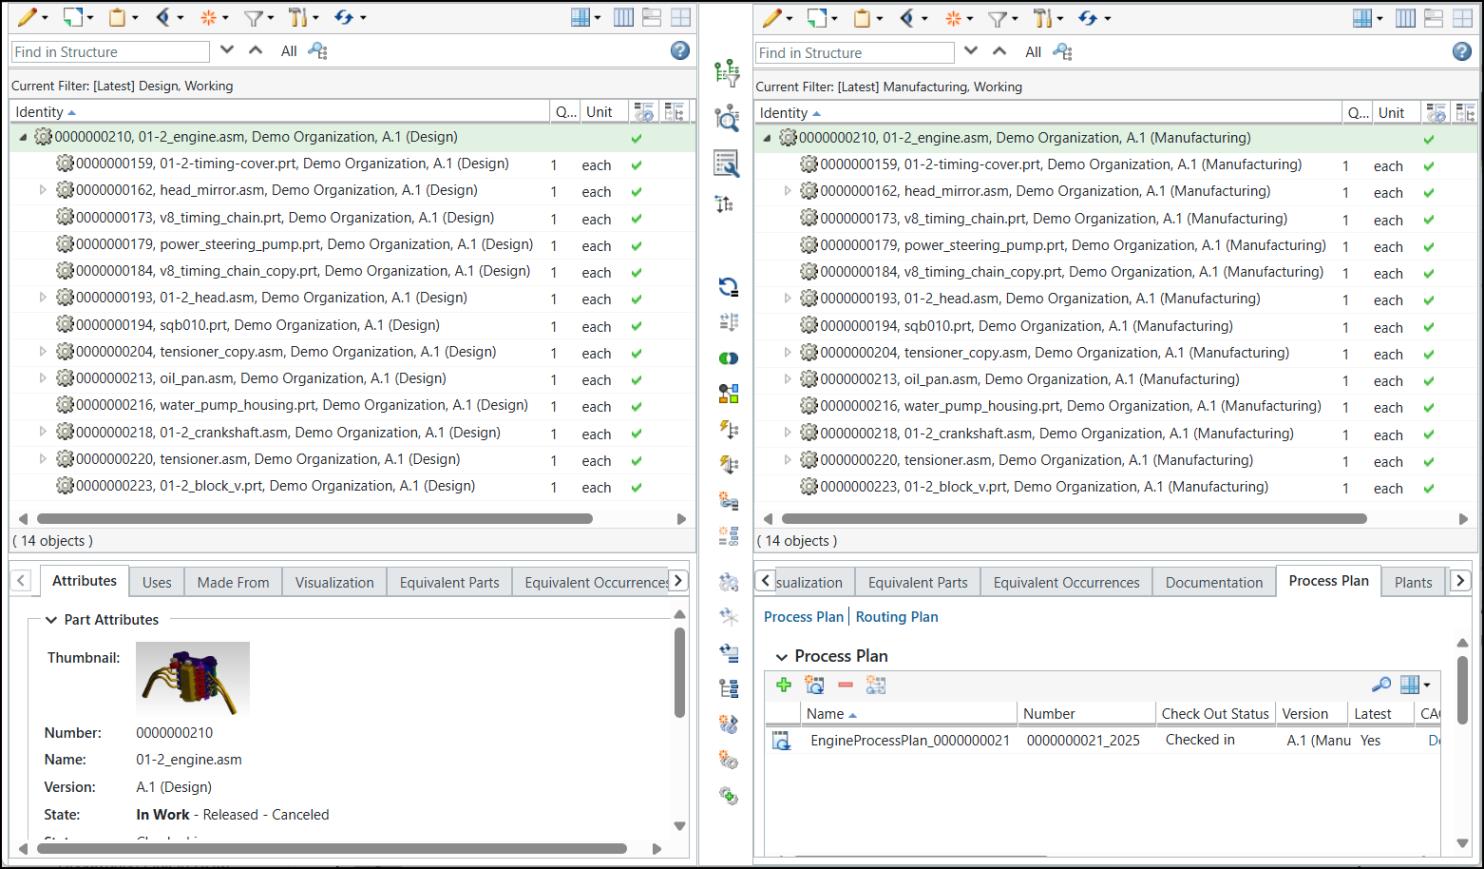Click the right Find in Structure field

tap(855, 53)
